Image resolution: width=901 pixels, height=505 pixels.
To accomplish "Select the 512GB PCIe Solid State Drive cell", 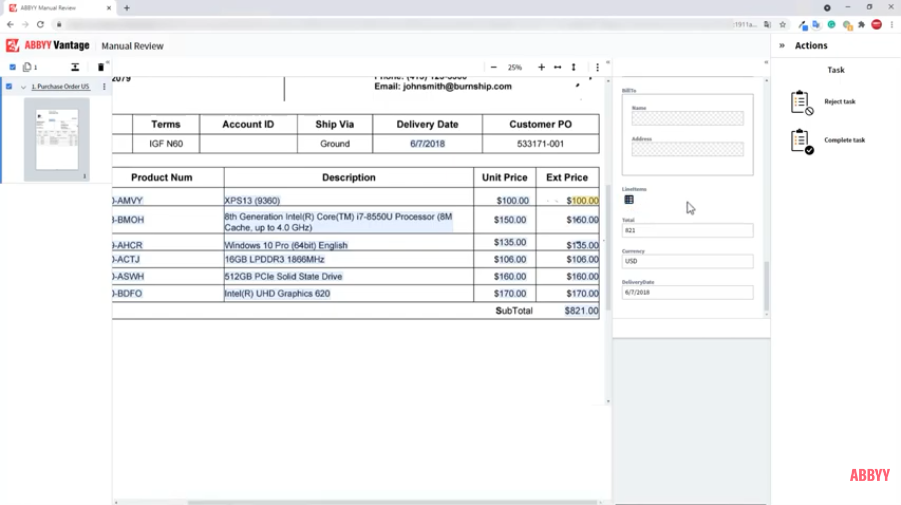I will [283, 276].
